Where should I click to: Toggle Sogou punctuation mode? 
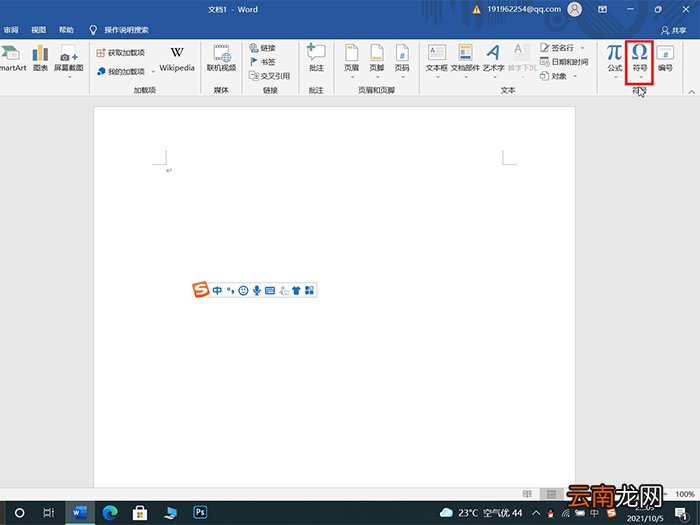click(230, 291)
